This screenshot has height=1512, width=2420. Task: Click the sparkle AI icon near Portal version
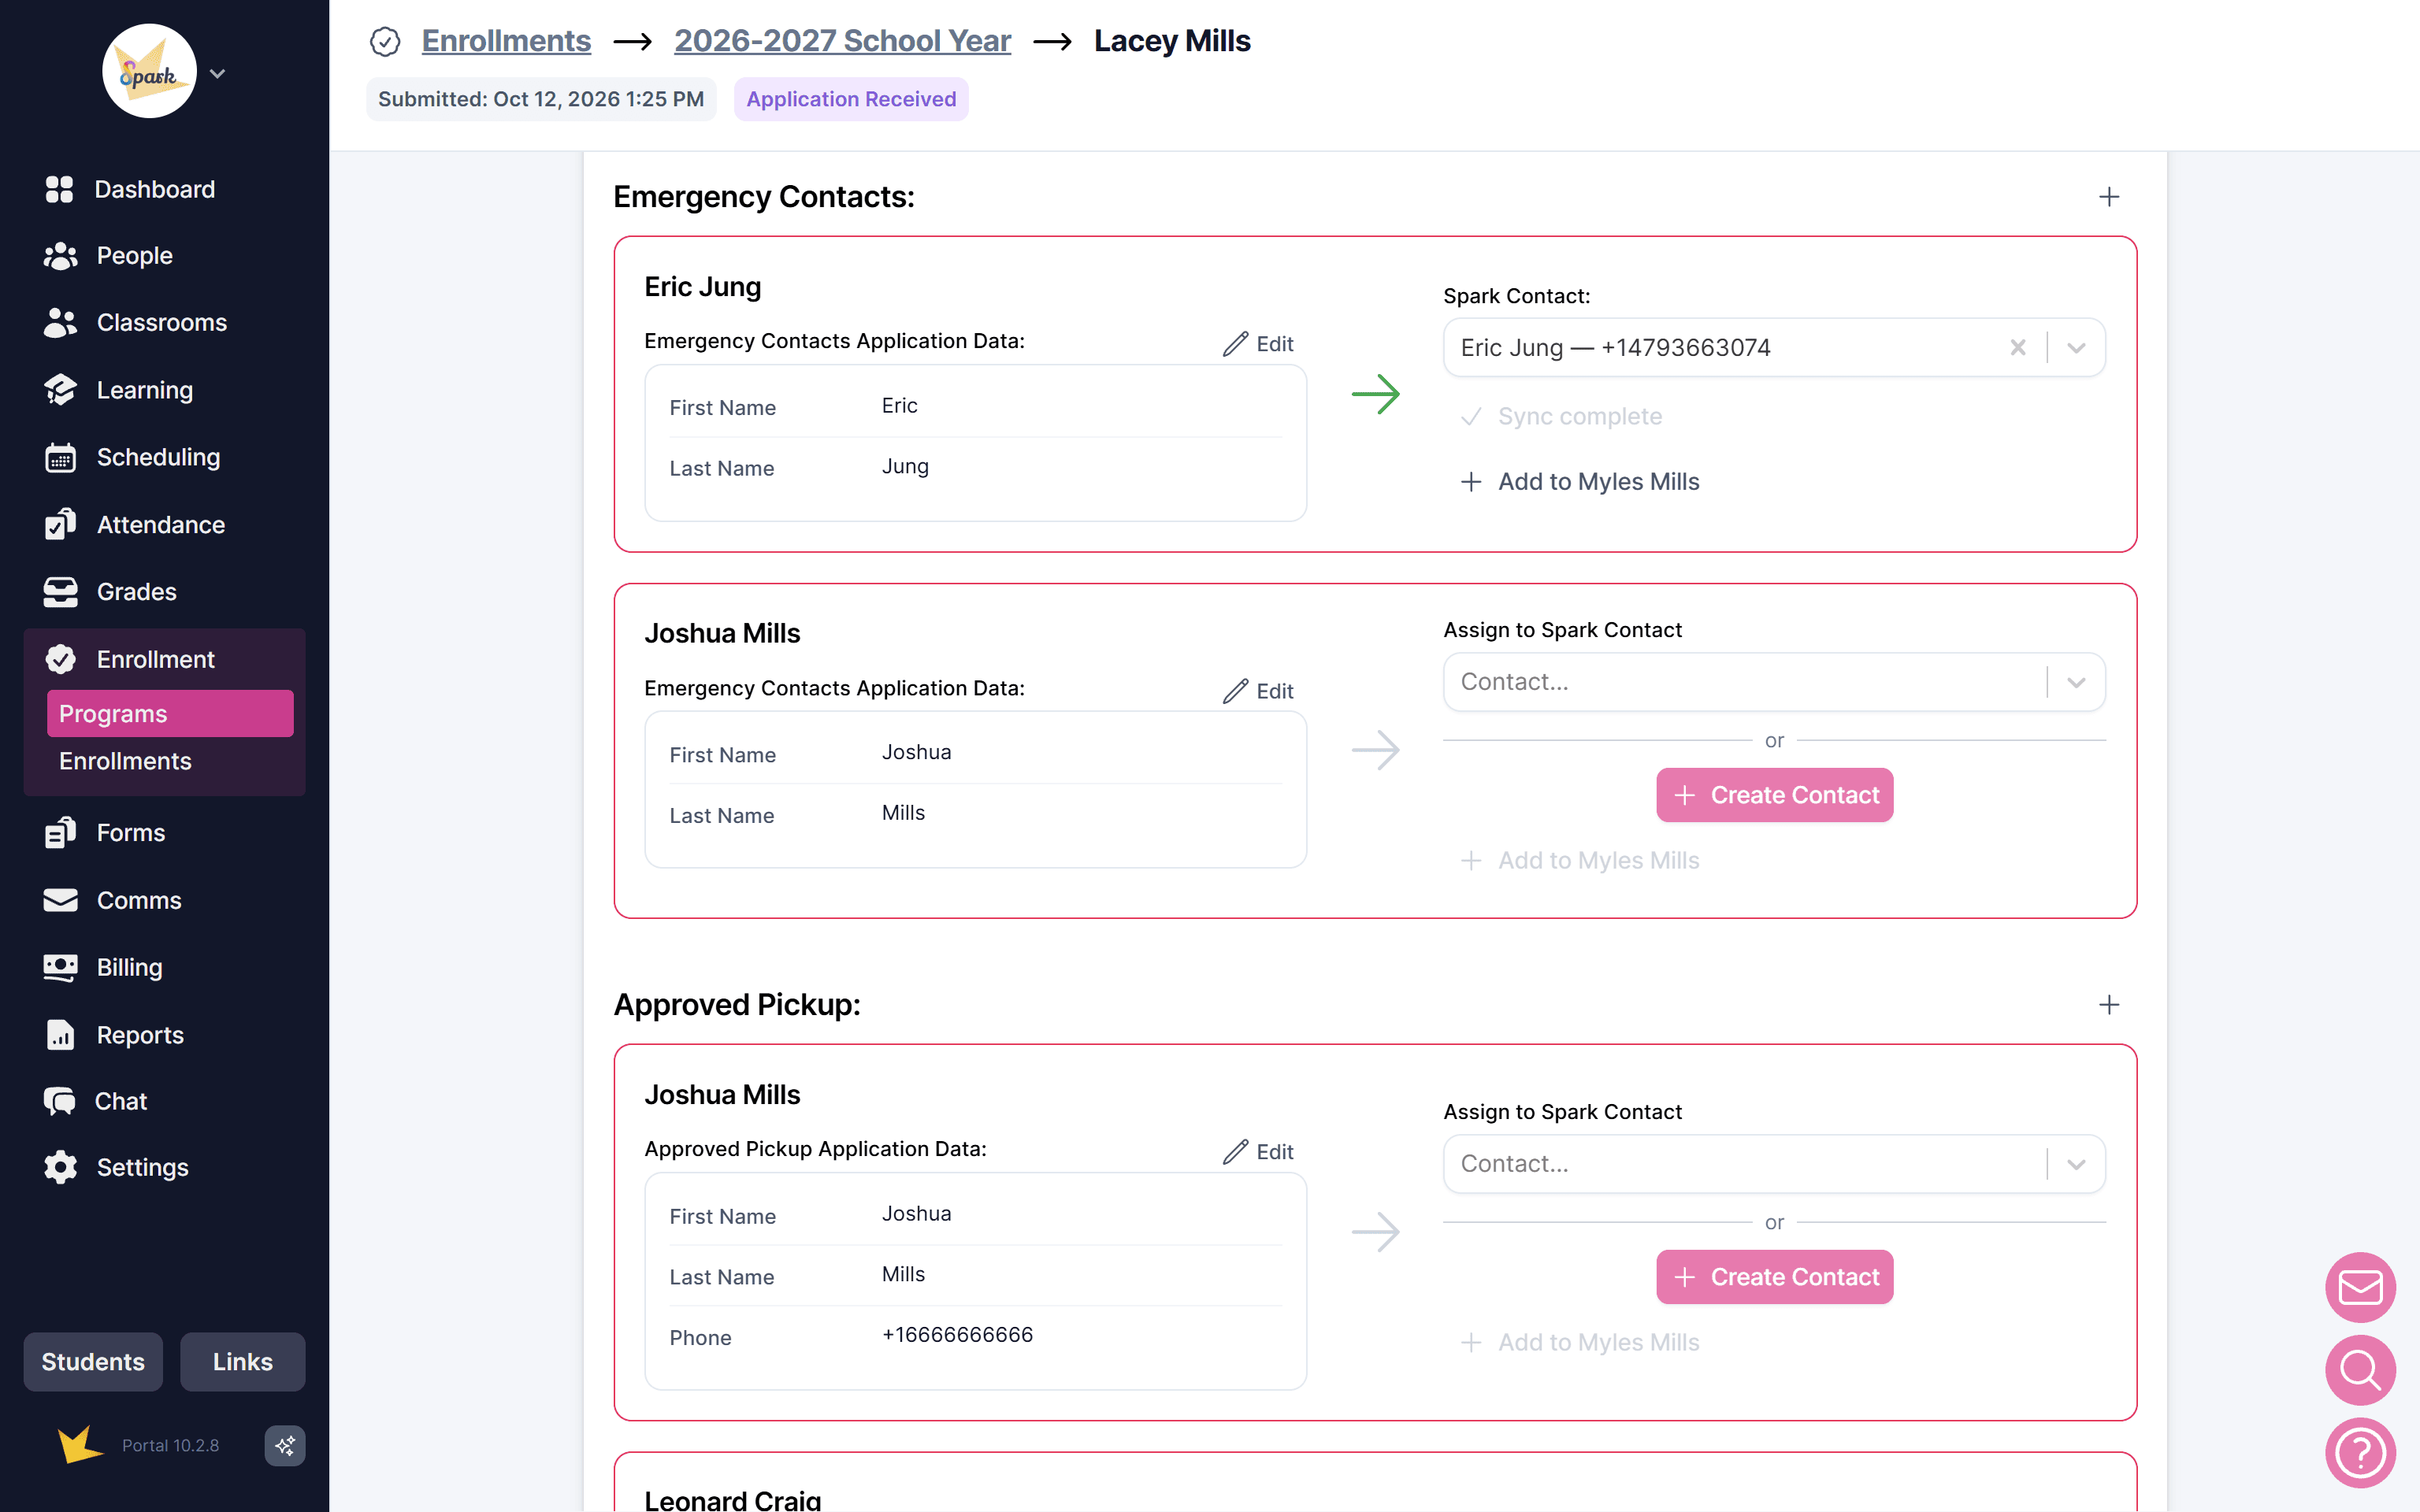click(285, 1445)
